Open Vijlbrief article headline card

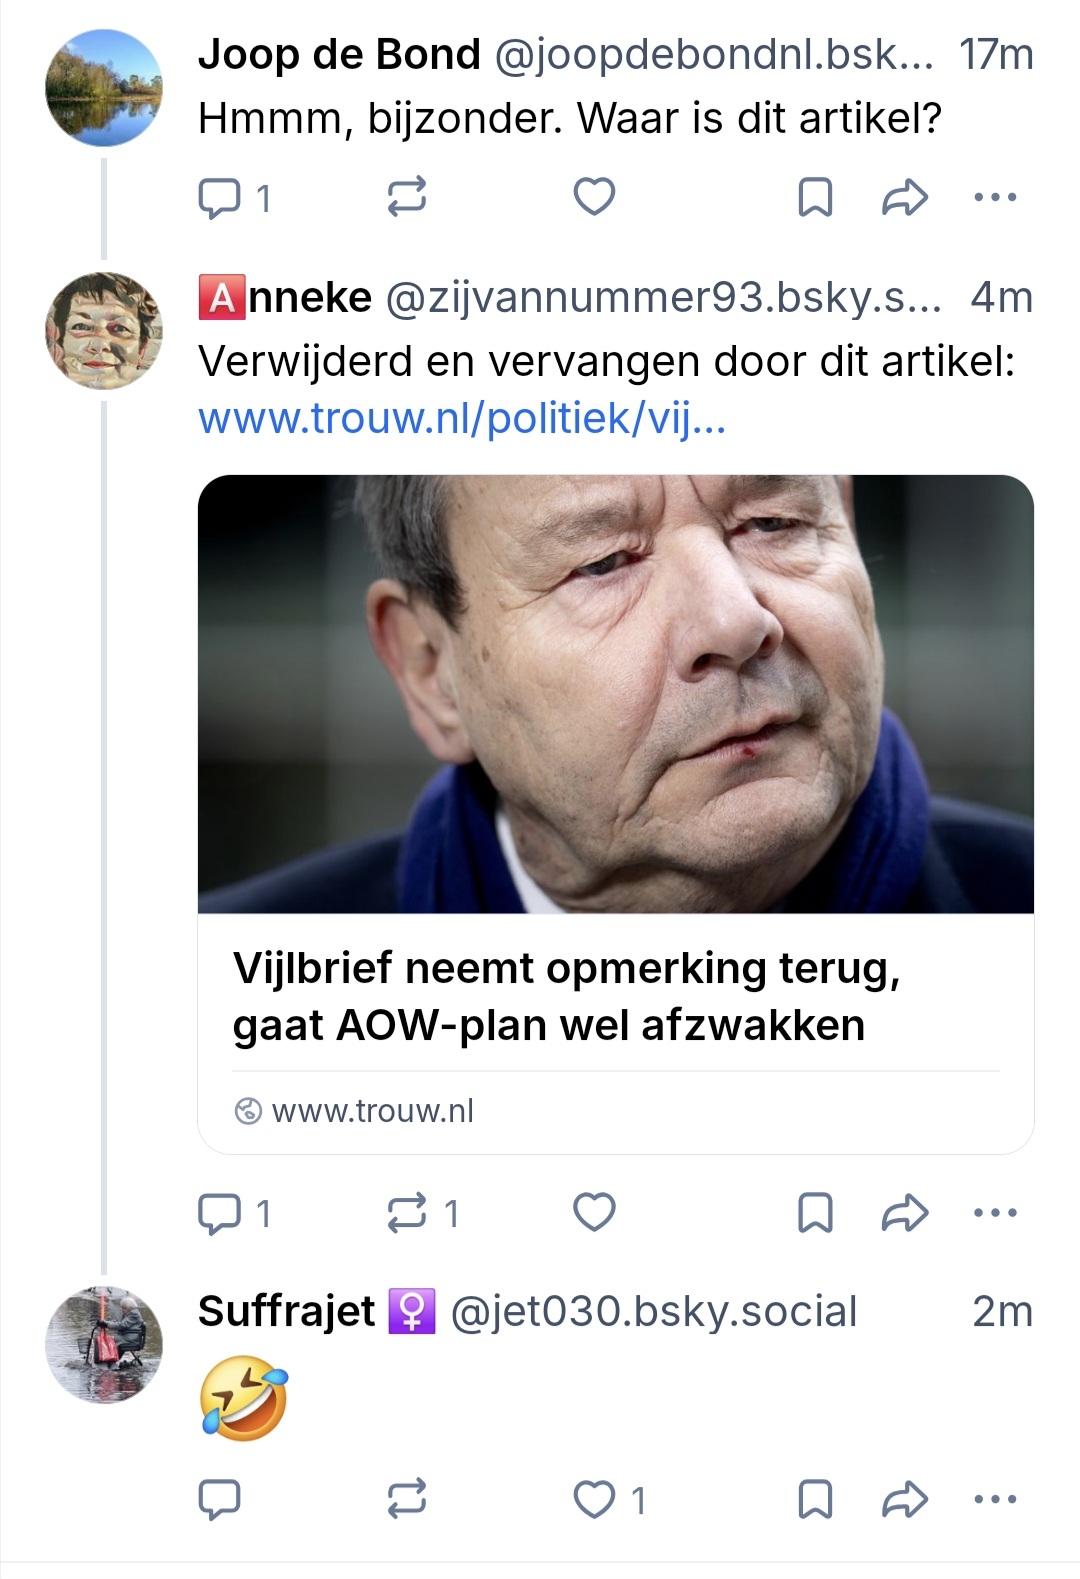tap(566, 997)
